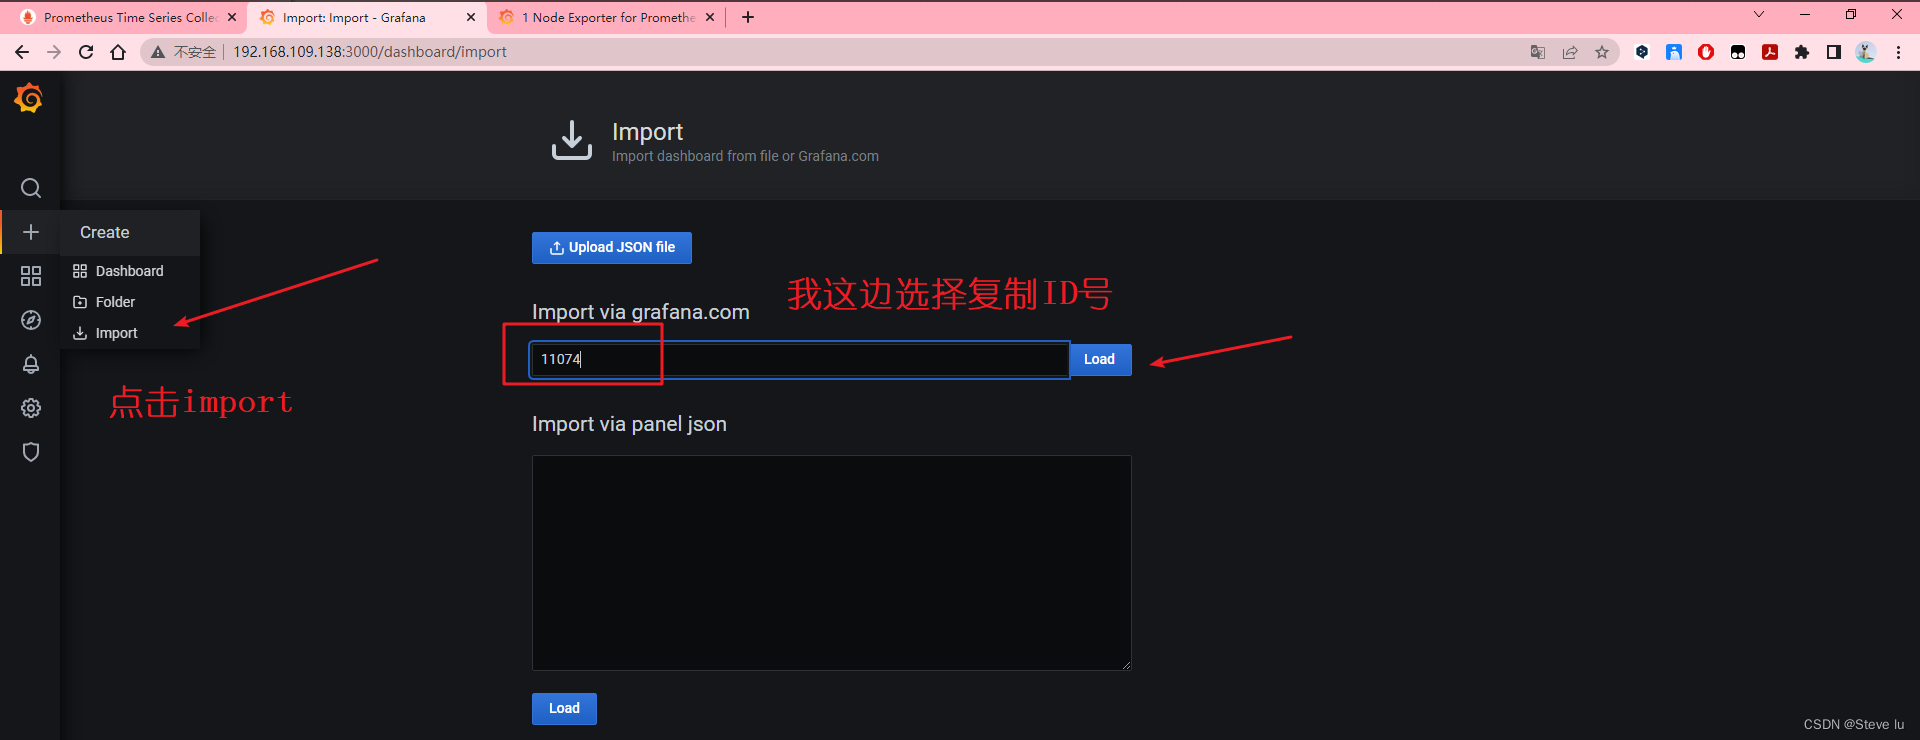1920x740 pixels.
Task: Click the "Import via grafana.com" heading text
Action: coord(641,312)
